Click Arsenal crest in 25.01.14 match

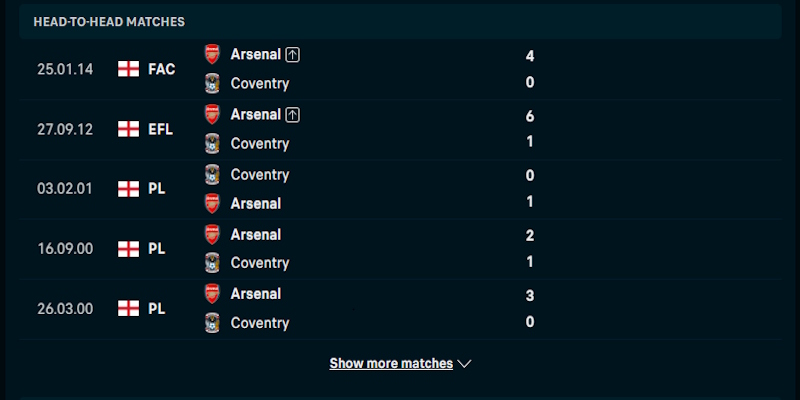pyautogui.click(x=212, y=54)
